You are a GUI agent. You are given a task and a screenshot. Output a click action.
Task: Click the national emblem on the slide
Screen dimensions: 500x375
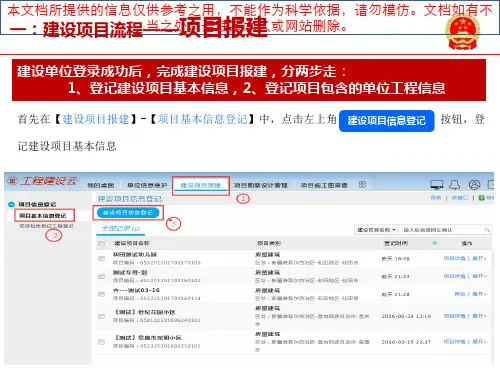[x=462, y=32]
